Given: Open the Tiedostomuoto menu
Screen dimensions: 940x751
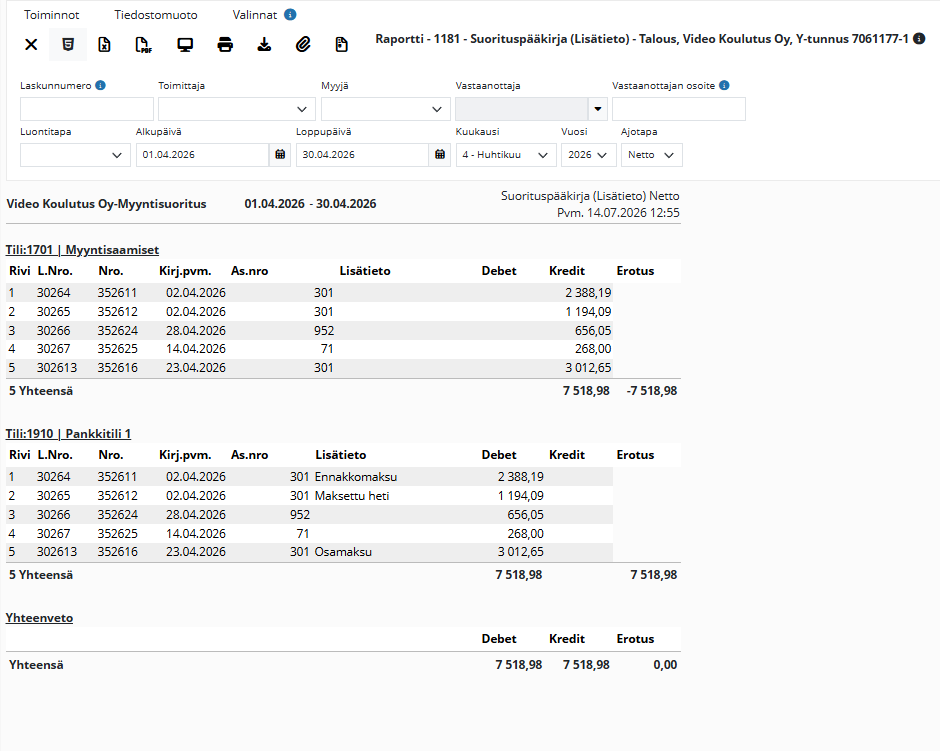Looking at the screenshot, I should (x=156, y=15).
